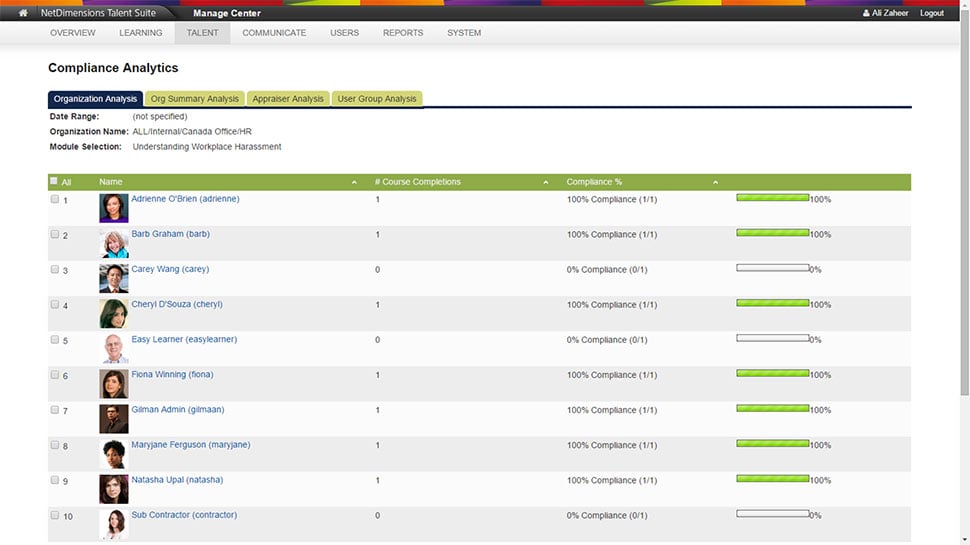Click Gilman Admin's photo thumbnail
This screenshot has width=970, height=545.
pyautogui.click(x=114, y=419)
